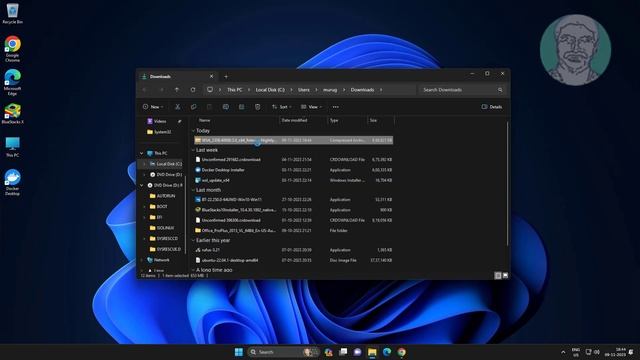640x360 pixels.
Task: Select Videos in the navigation pane
Action: 160,121
